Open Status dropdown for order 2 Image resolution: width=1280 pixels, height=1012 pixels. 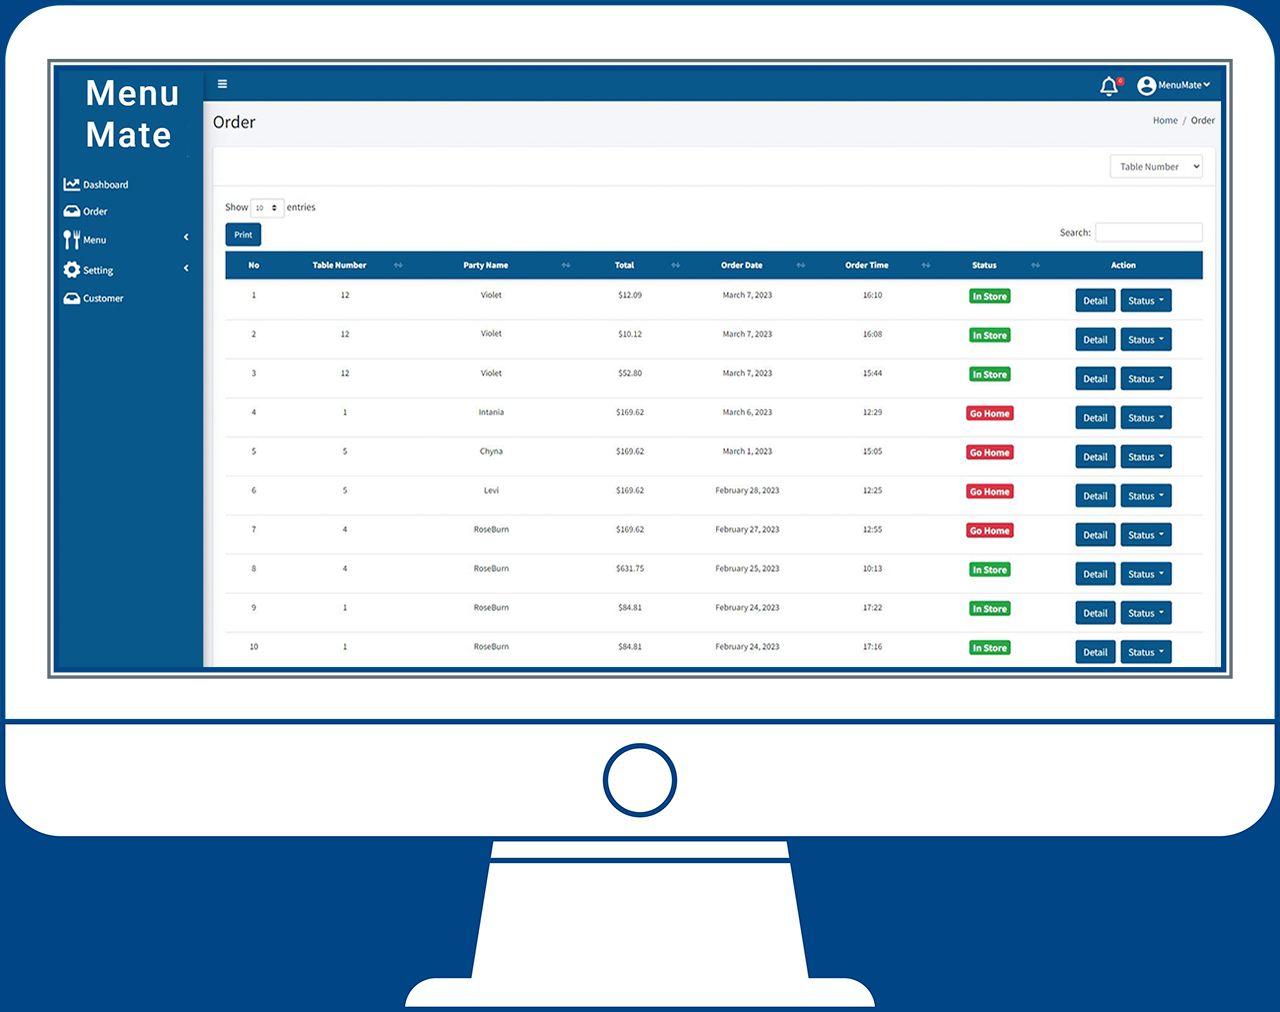point(1146,339)
